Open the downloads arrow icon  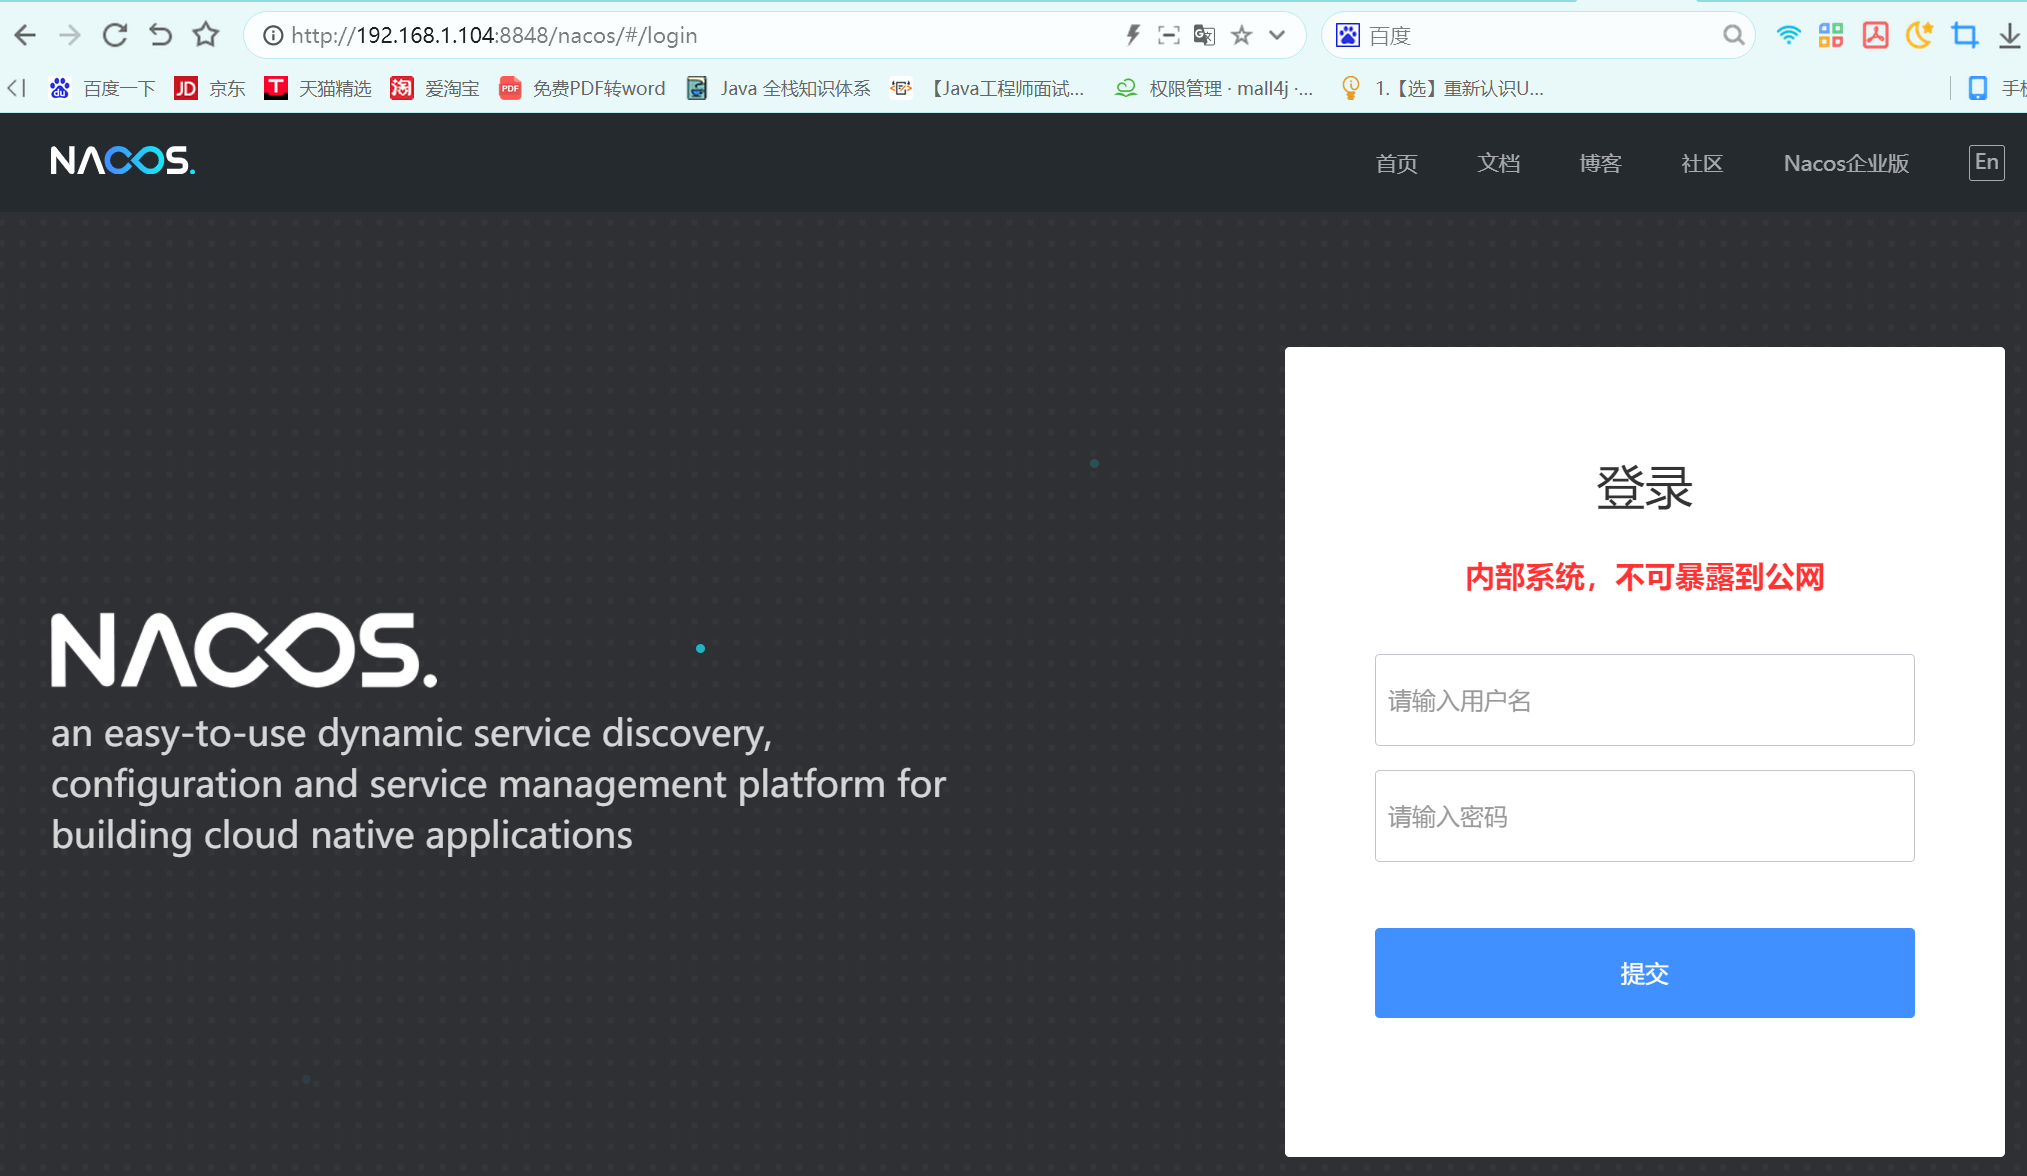pyautogui.click(x=2009, y=36)
